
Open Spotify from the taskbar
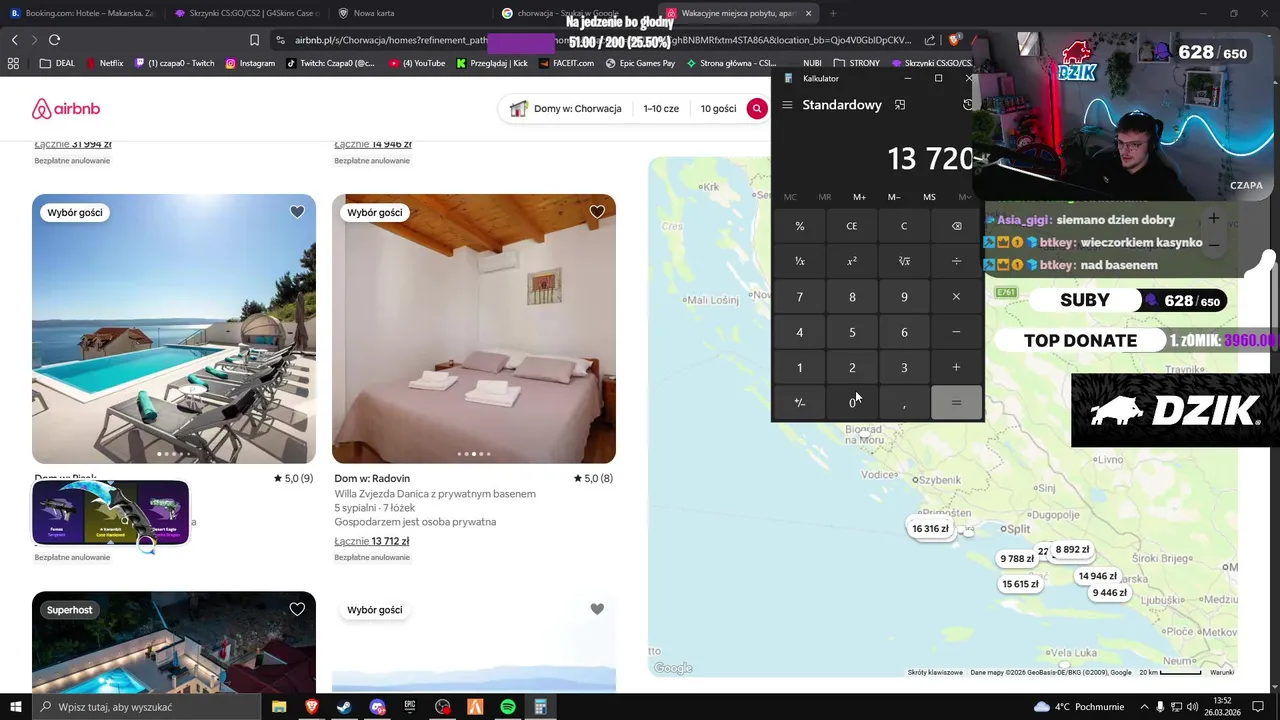tap(508, 707)
